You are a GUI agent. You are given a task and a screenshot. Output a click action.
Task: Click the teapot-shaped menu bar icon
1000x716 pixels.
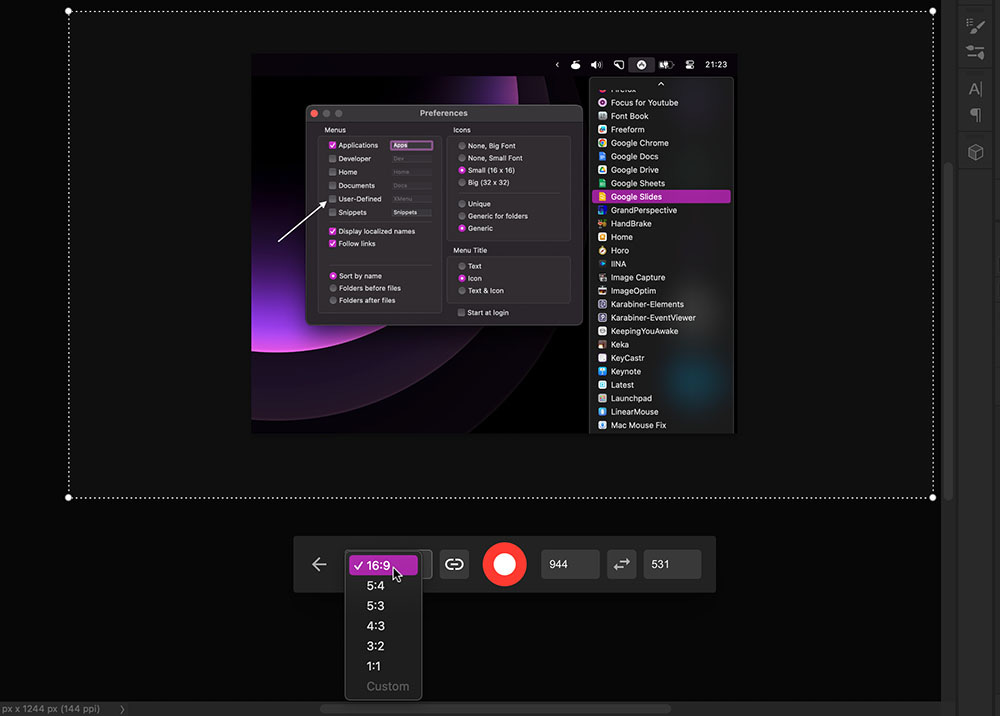575,64
